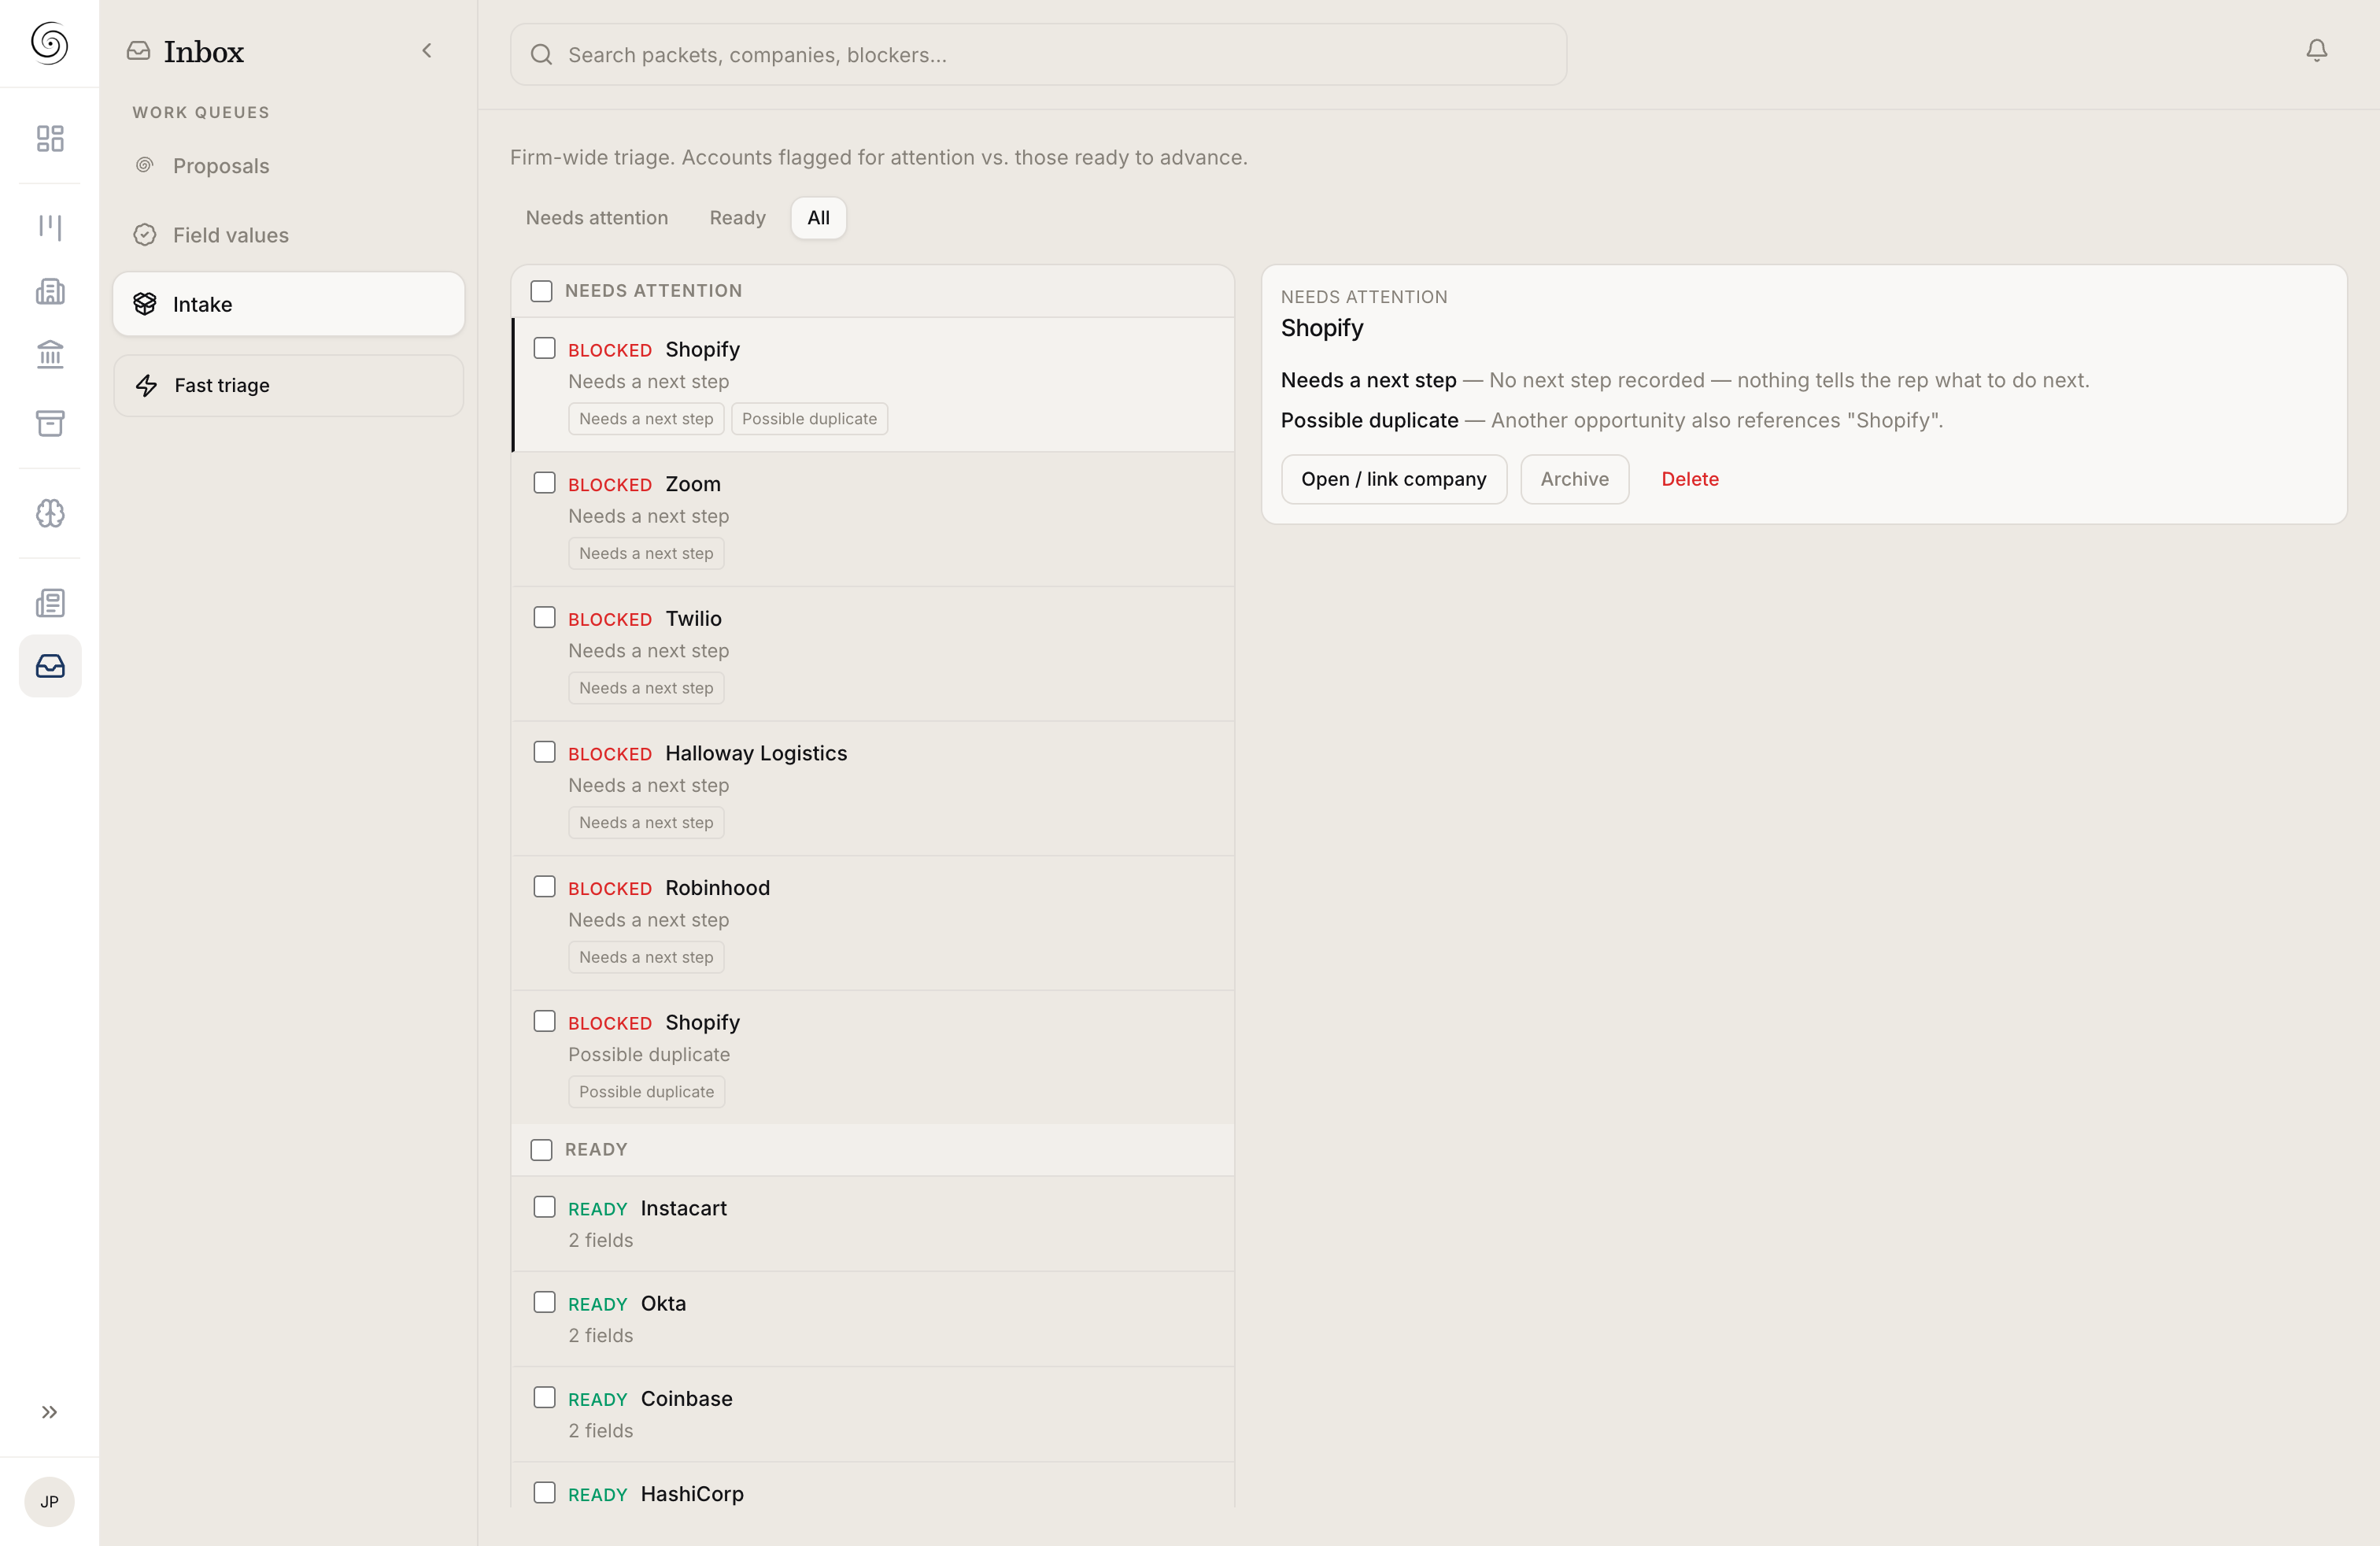Select the Instacart ready row

873,1224
